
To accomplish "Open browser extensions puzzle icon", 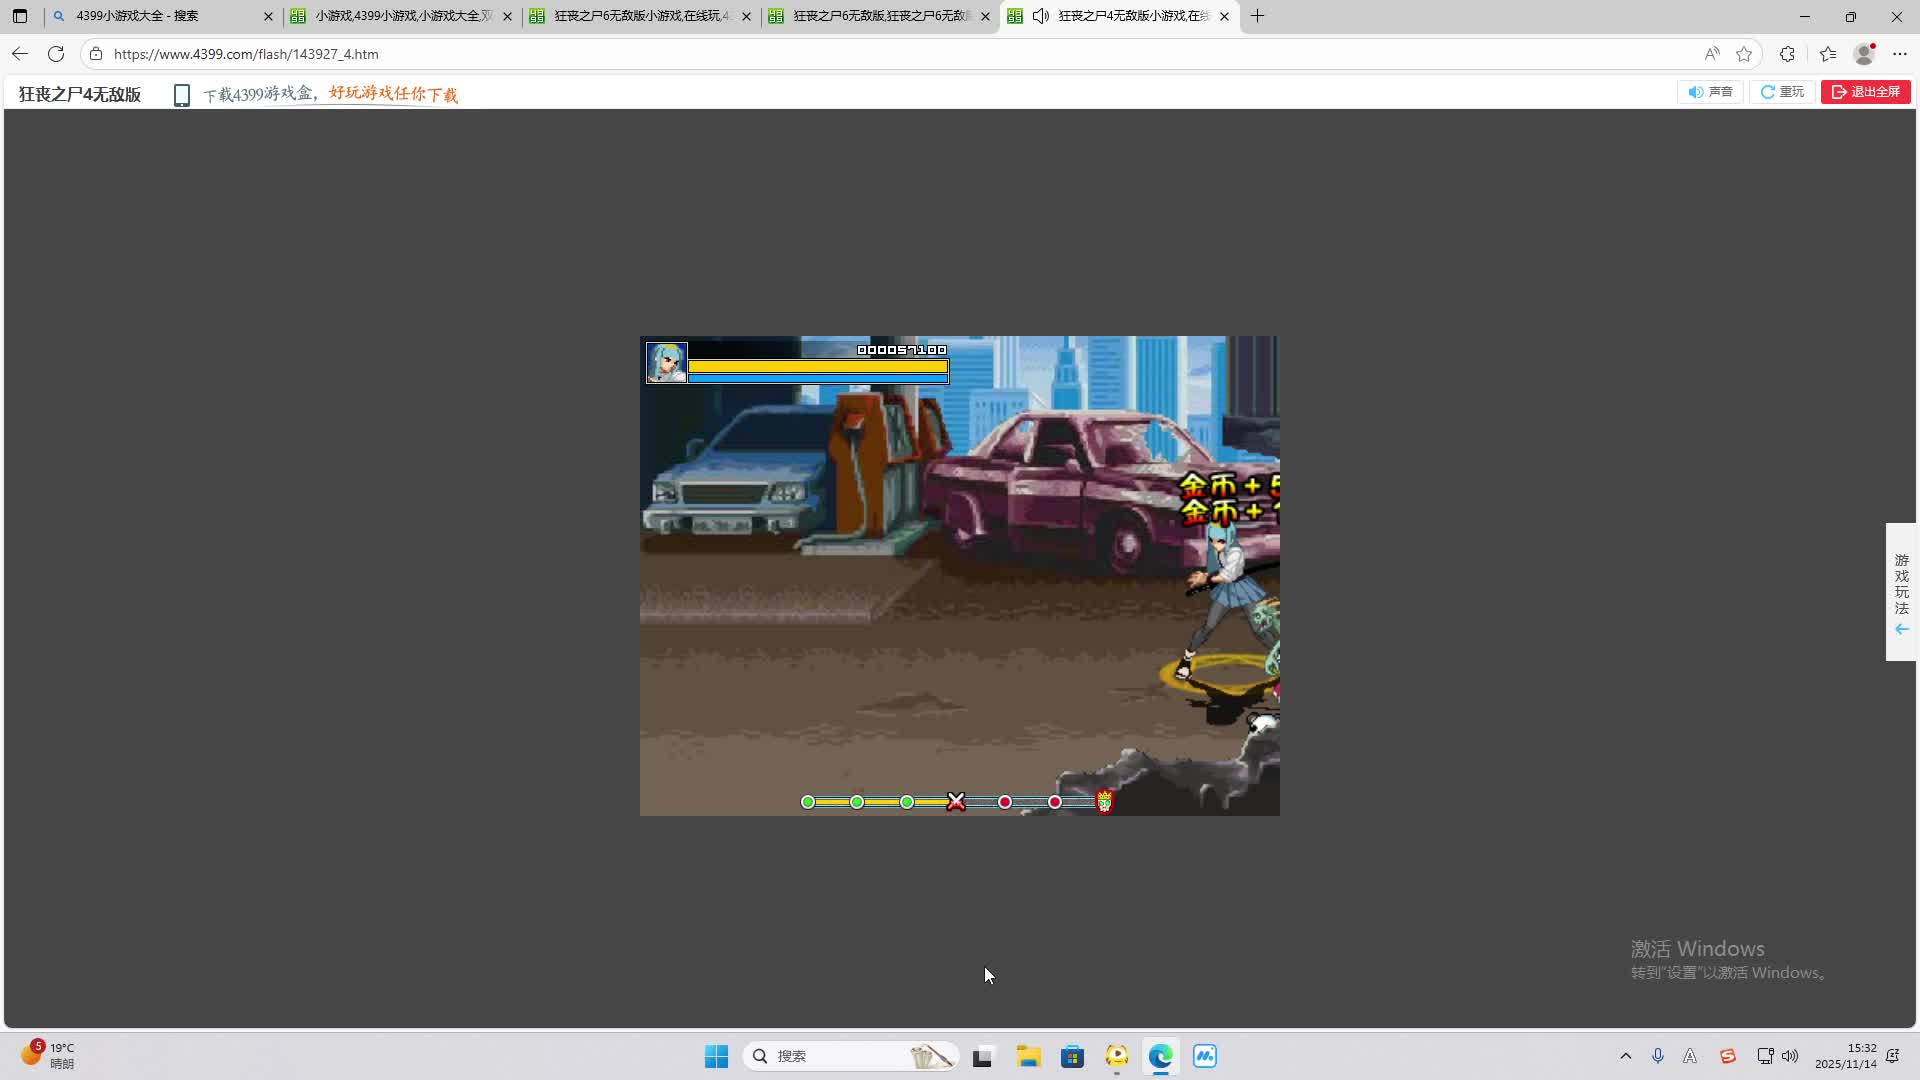I will (x=1787, y=54).
